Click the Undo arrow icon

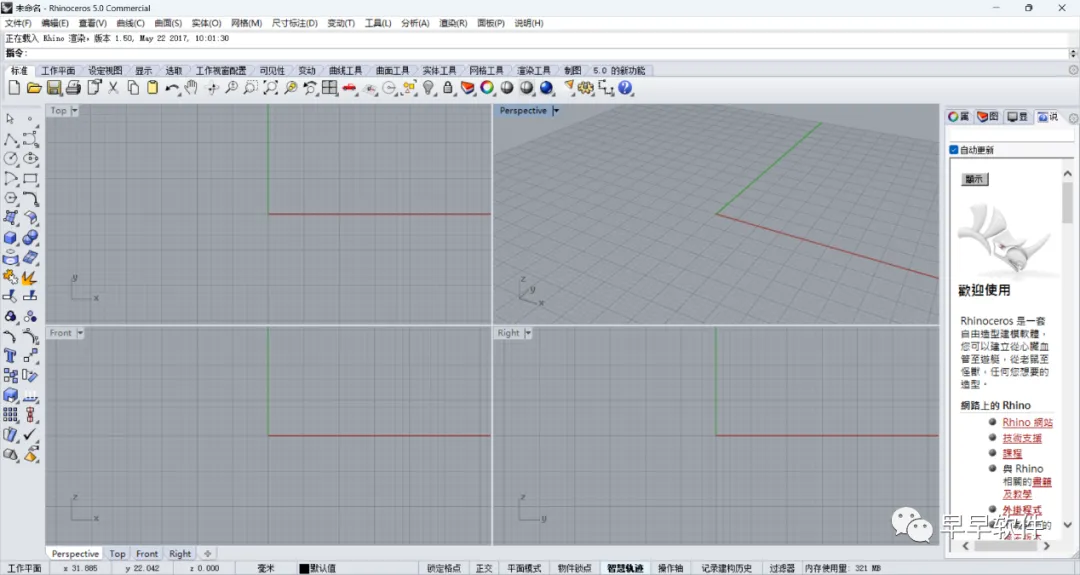click(172, 88)
